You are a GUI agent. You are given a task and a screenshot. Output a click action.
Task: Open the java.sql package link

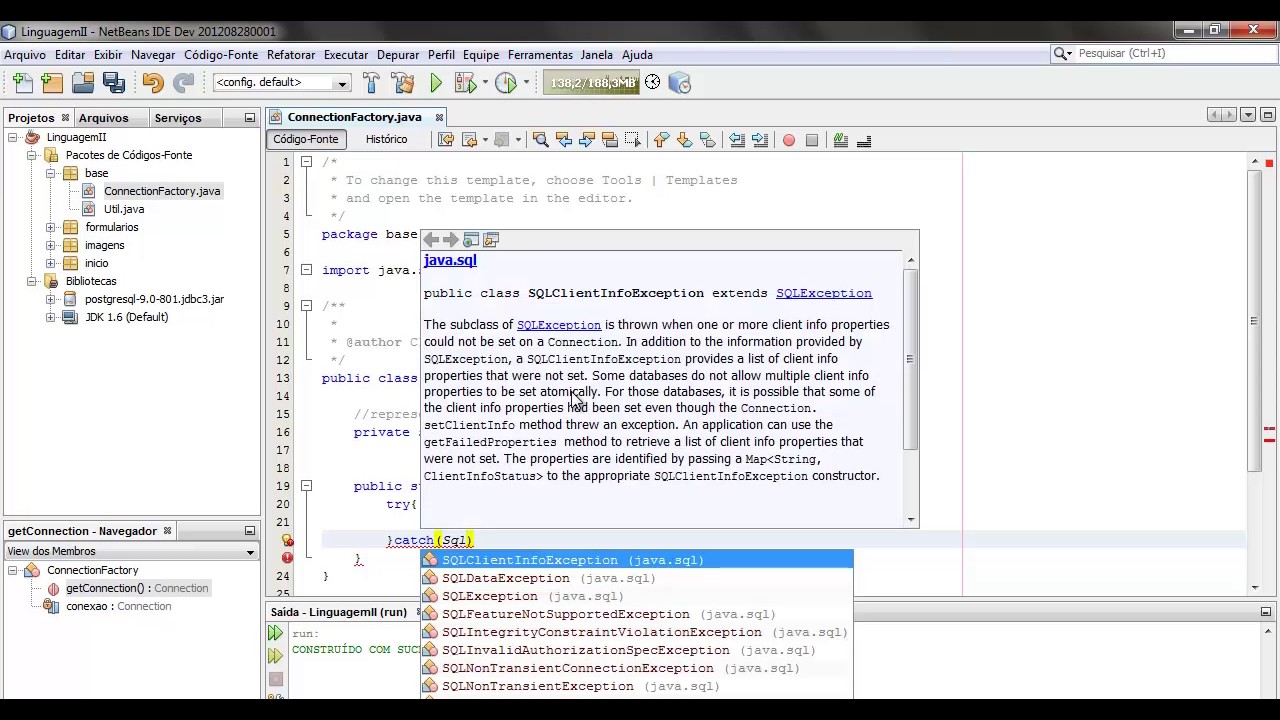click(x=450, y=260)
